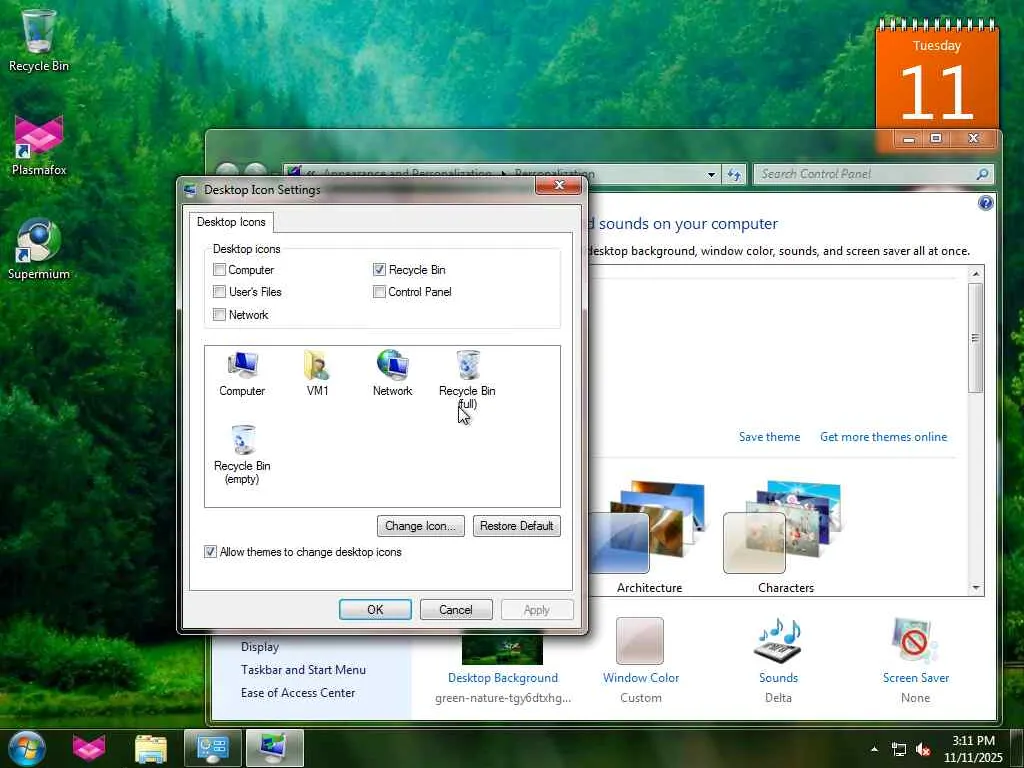
Task: Enable the User's Files checkbox
Action: point(219,292)
